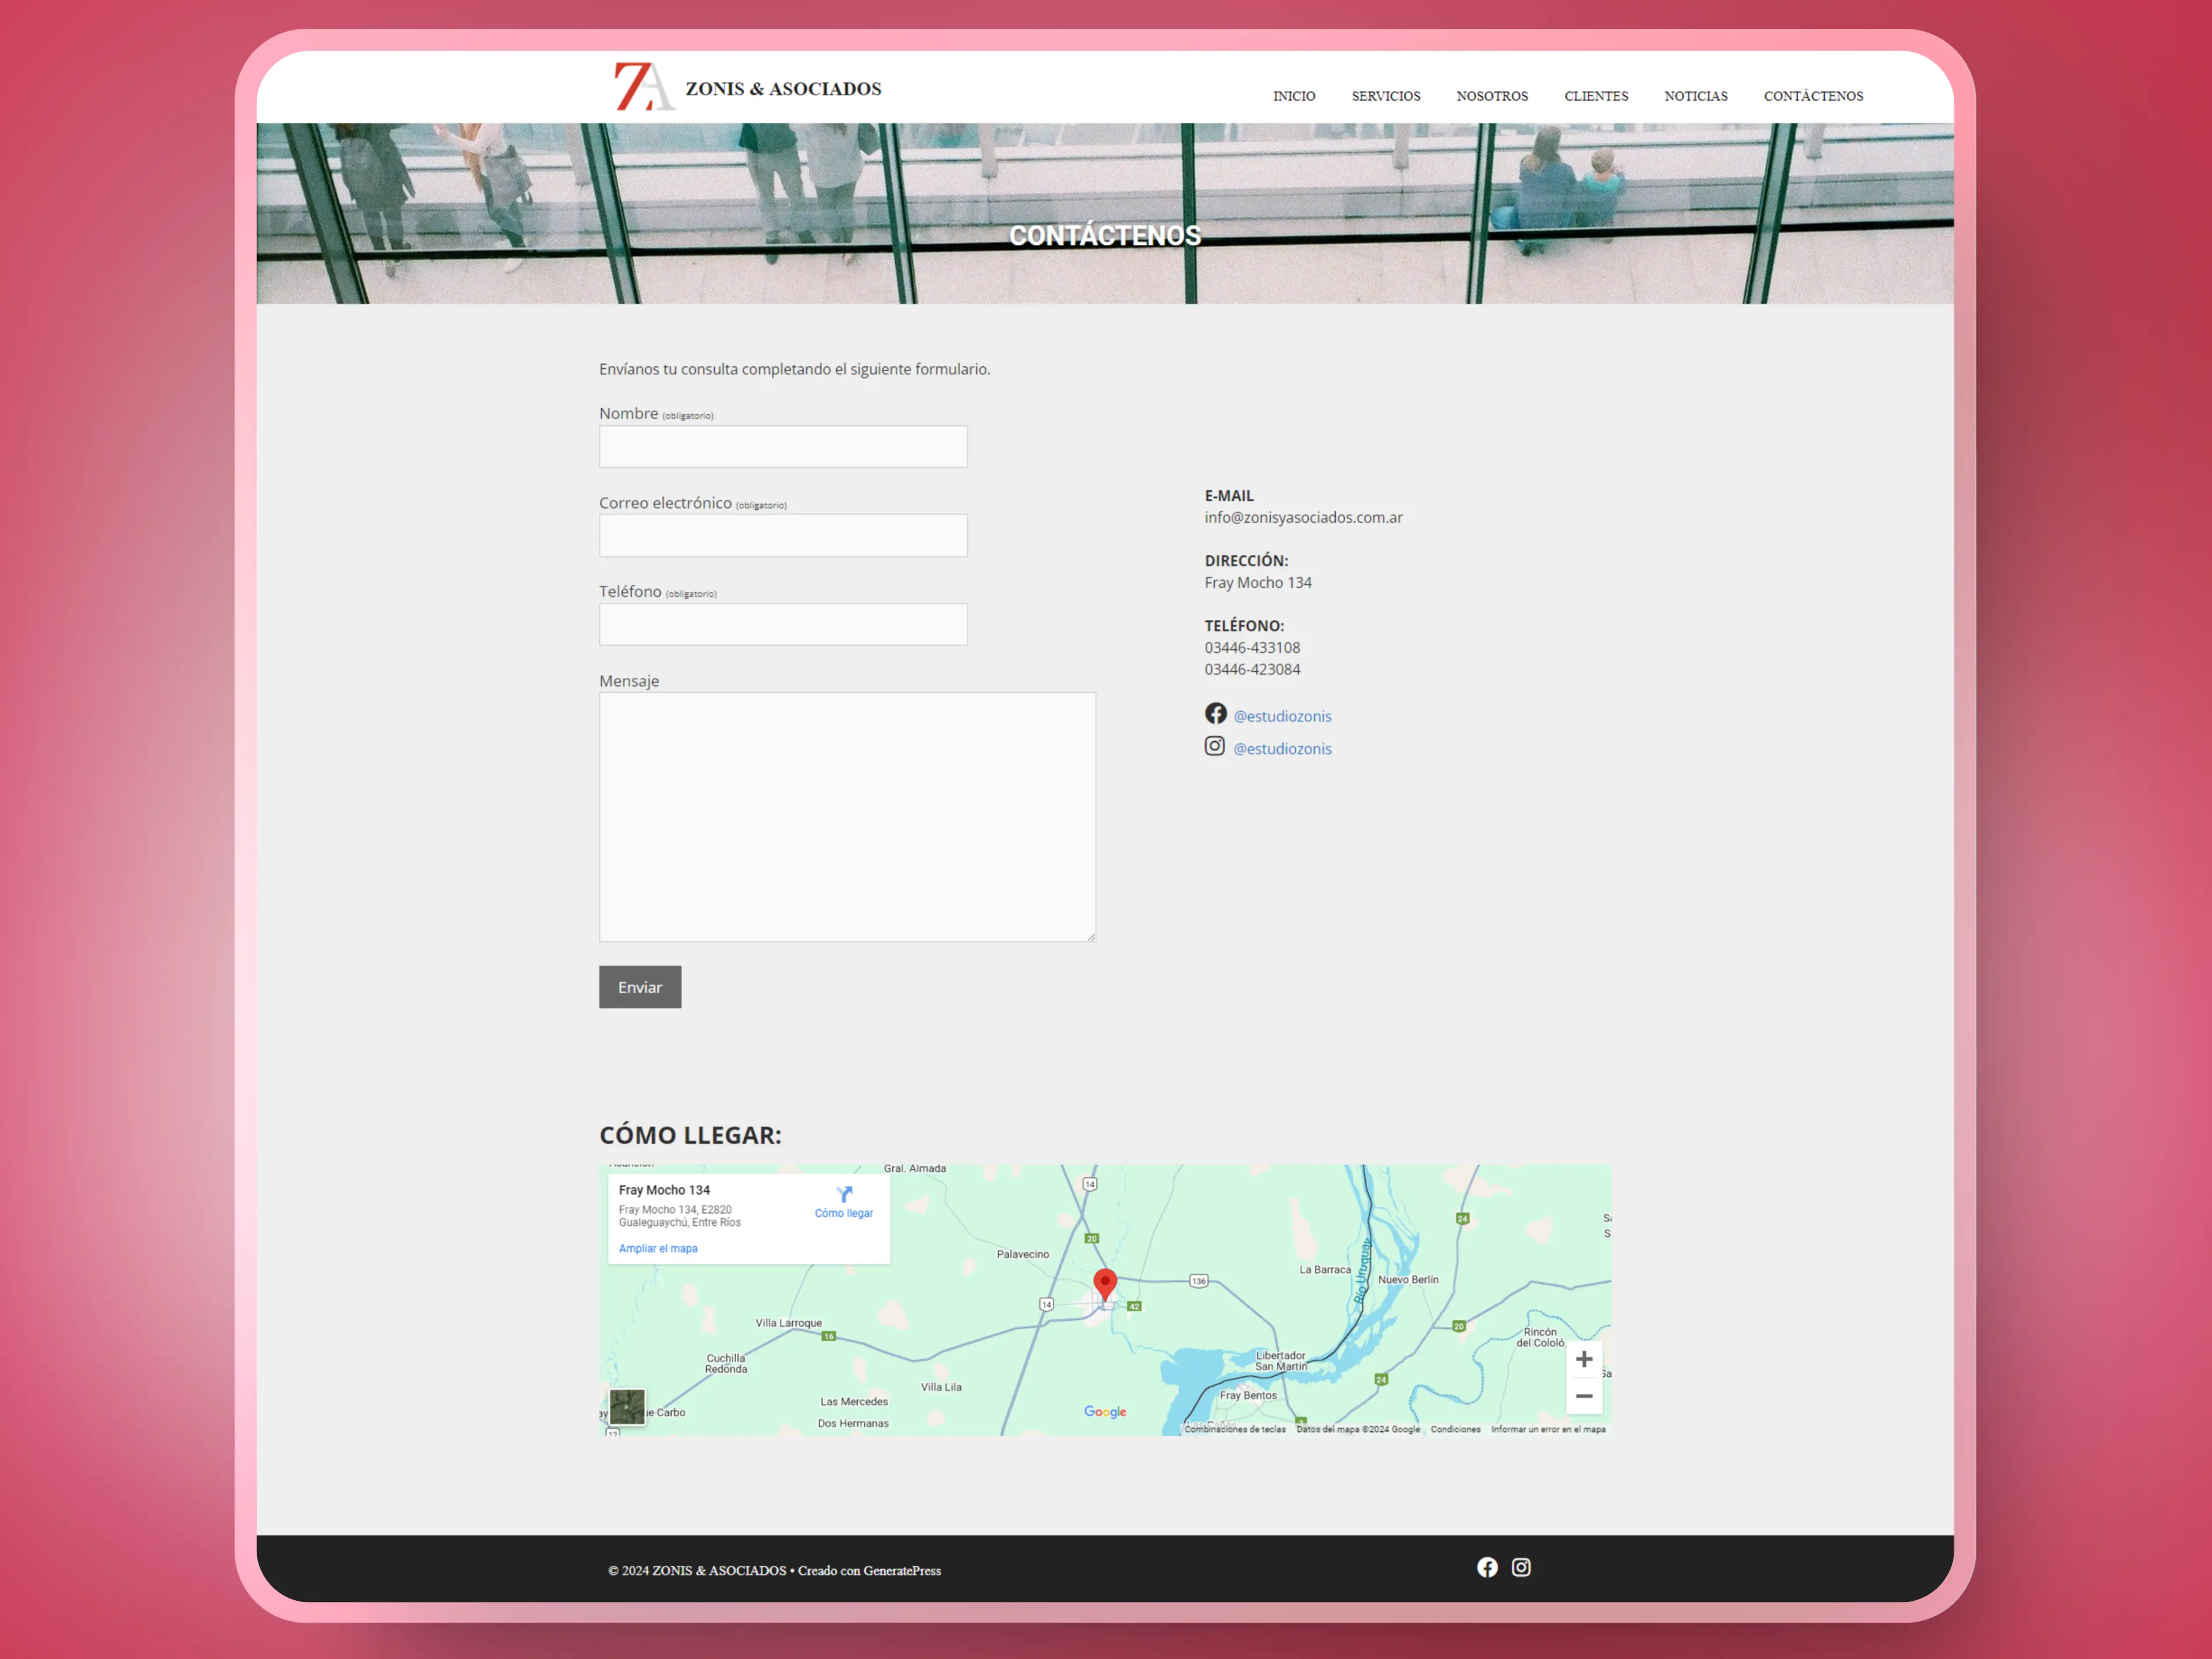Open the Facebook icon in contact info
The width and height of the screenshot is (2212, 1659).
[1215, 713]
